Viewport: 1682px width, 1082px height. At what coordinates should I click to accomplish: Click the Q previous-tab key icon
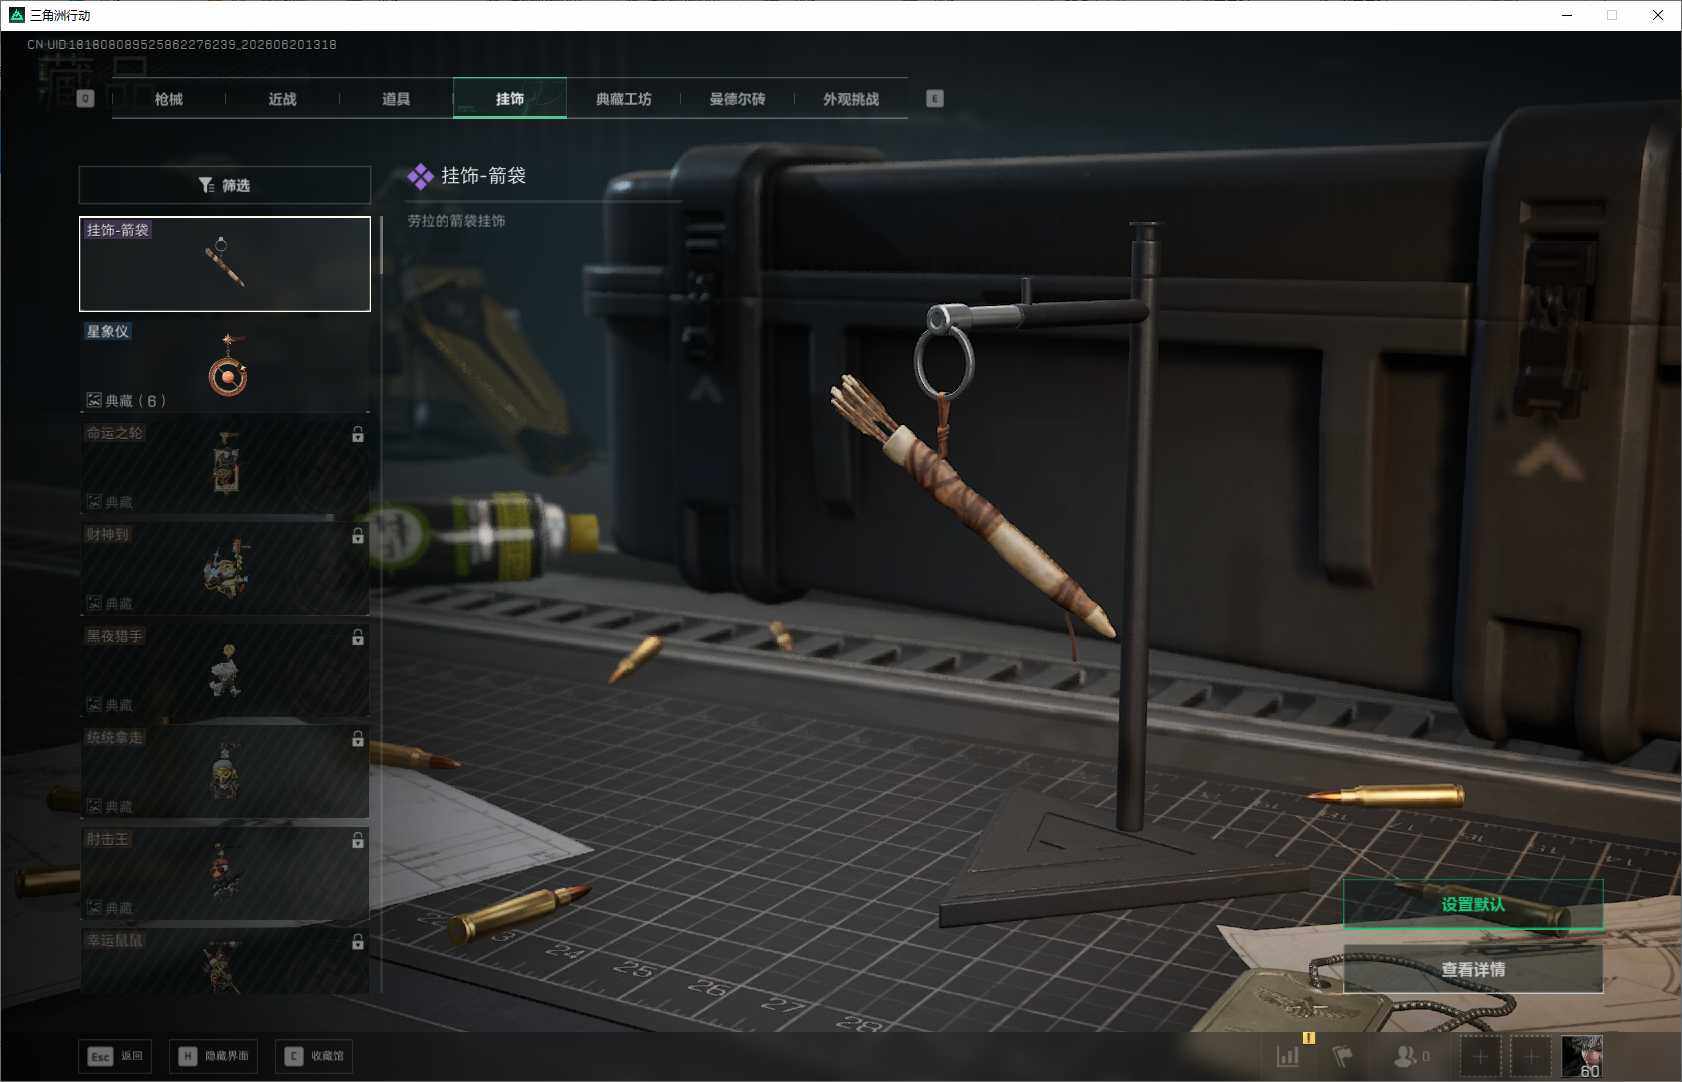pos(85,98)
